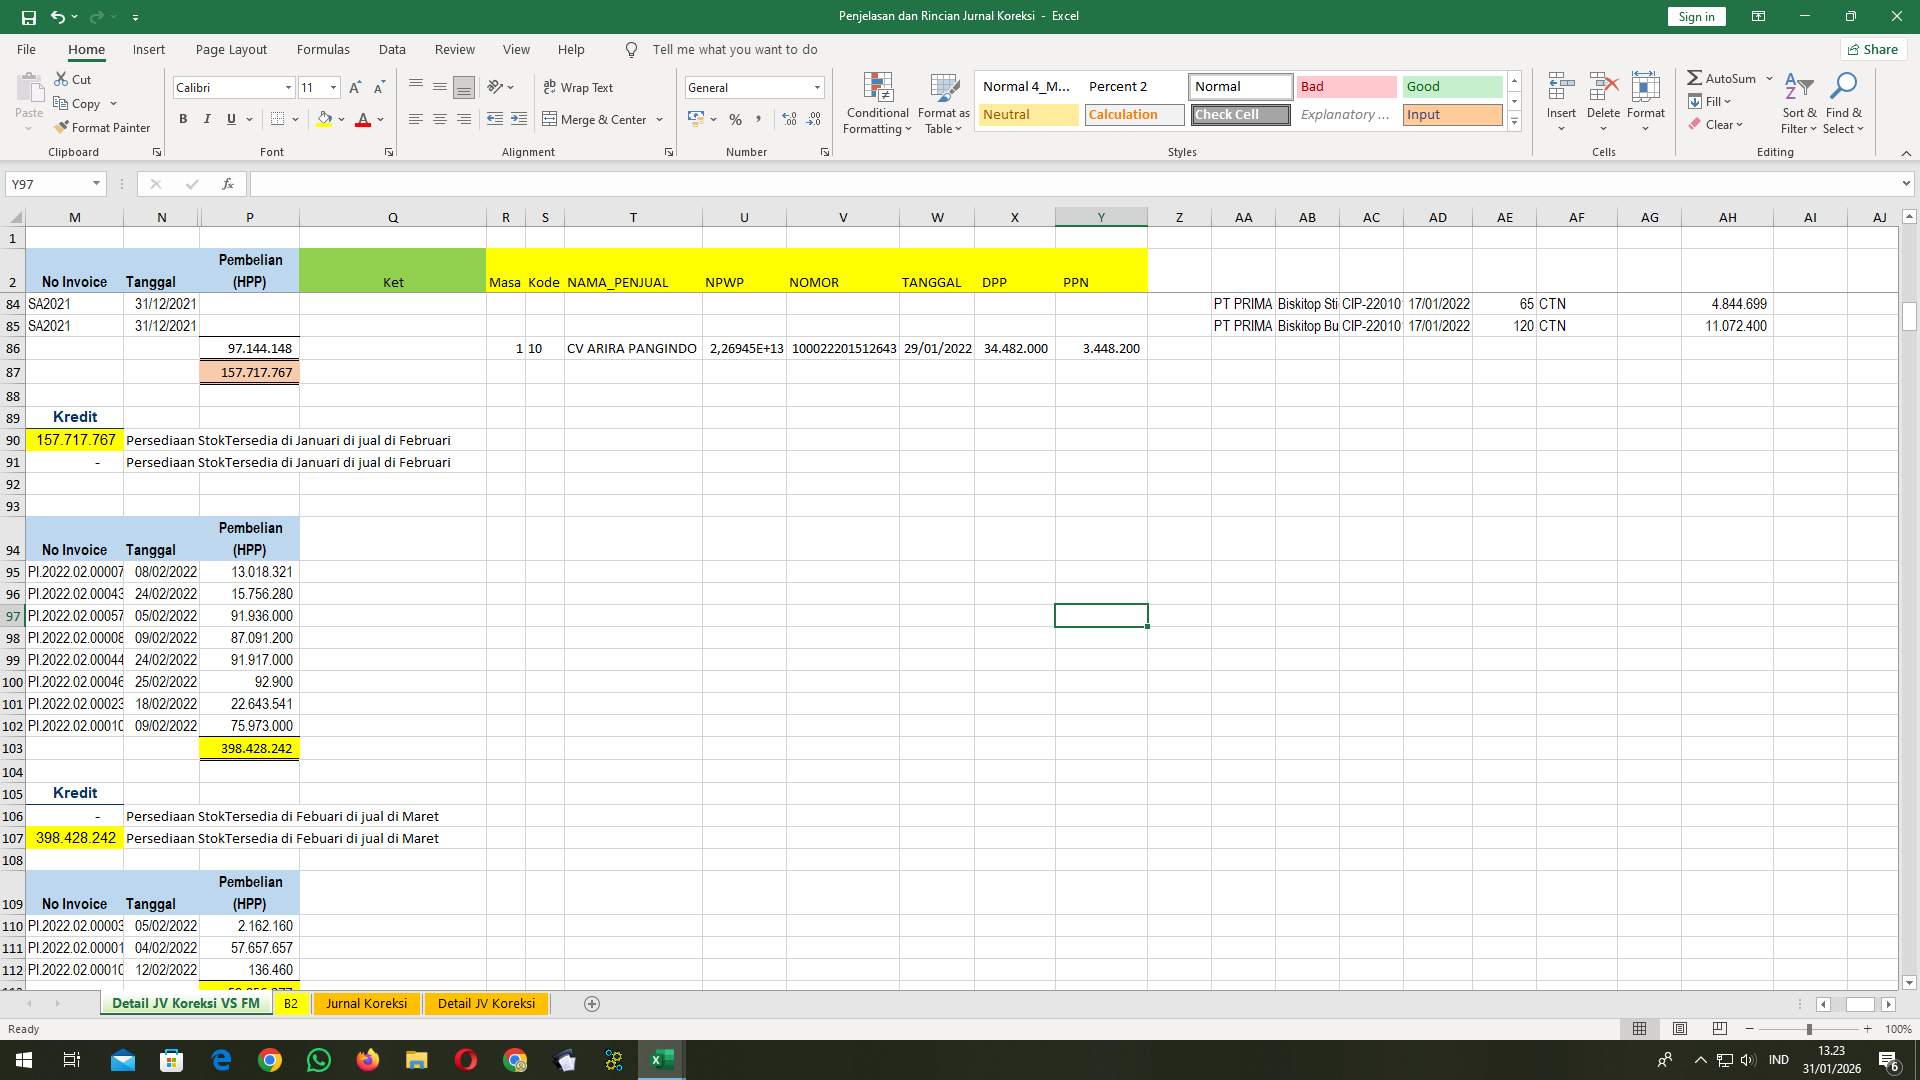Click the Name Box showing Y97
Image resolution: width=1920 pixels, height=1080 pixels.
[x=50, y=183]
